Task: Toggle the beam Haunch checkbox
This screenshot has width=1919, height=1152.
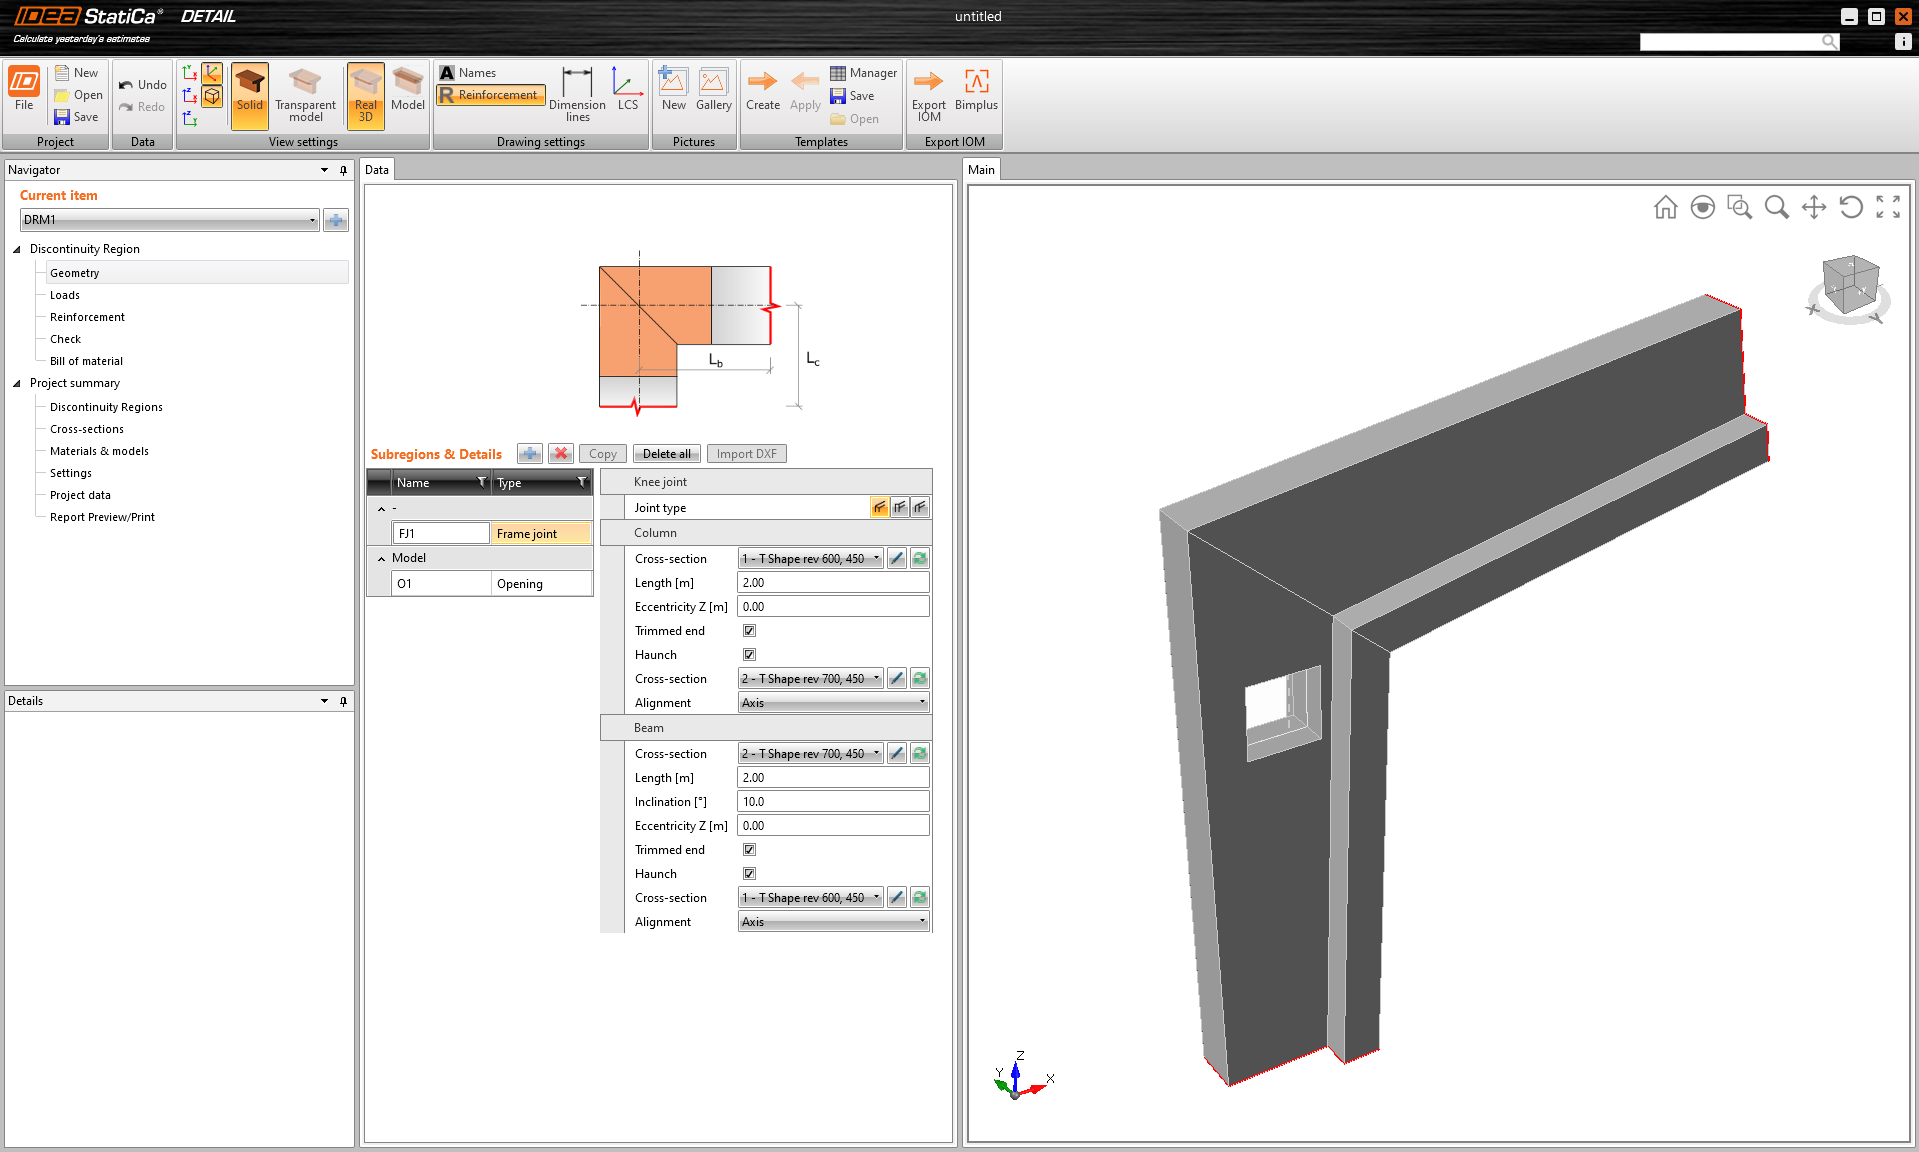Action: [749, 874]
